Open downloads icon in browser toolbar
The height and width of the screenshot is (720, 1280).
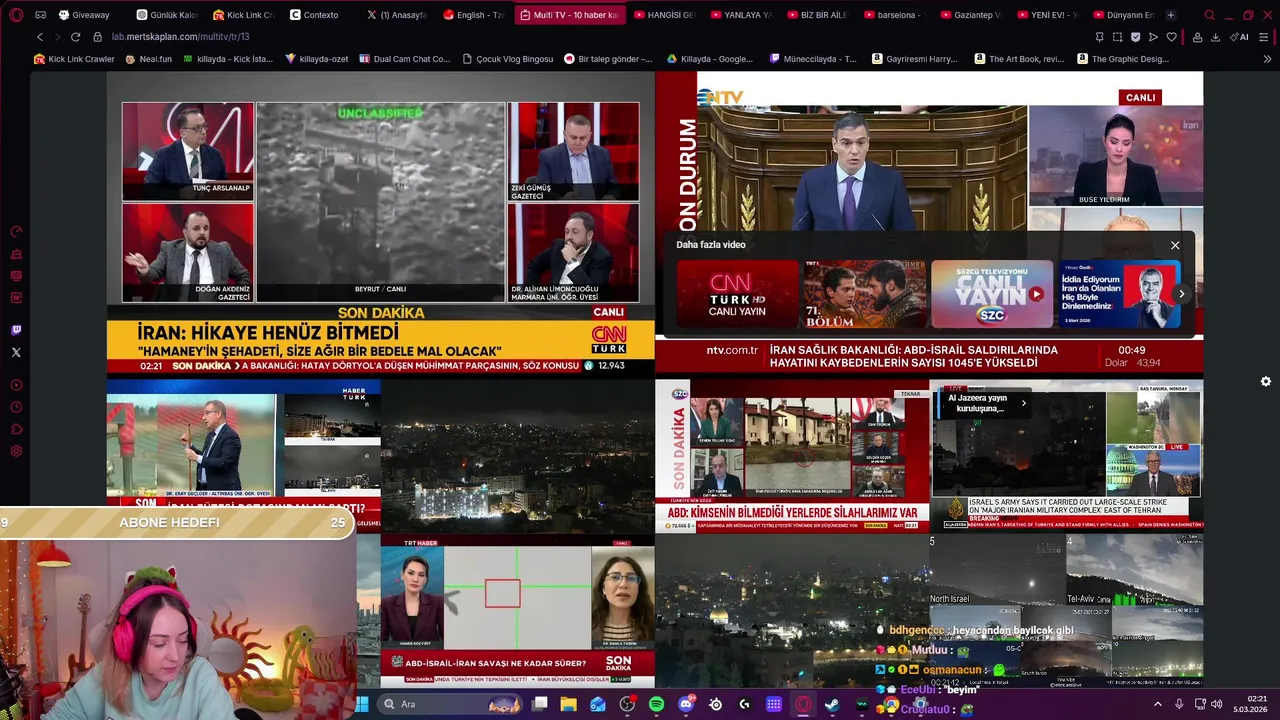[1216, 37]
